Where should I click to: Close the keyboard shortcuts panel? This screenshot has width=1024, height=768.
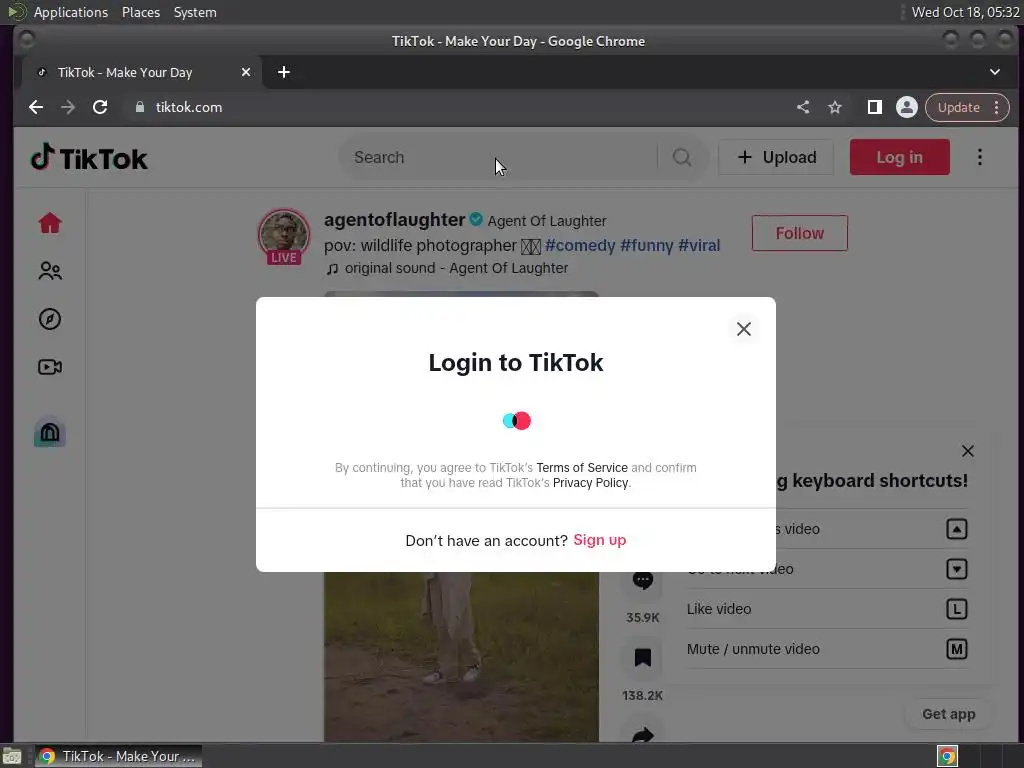coord(968,451)
